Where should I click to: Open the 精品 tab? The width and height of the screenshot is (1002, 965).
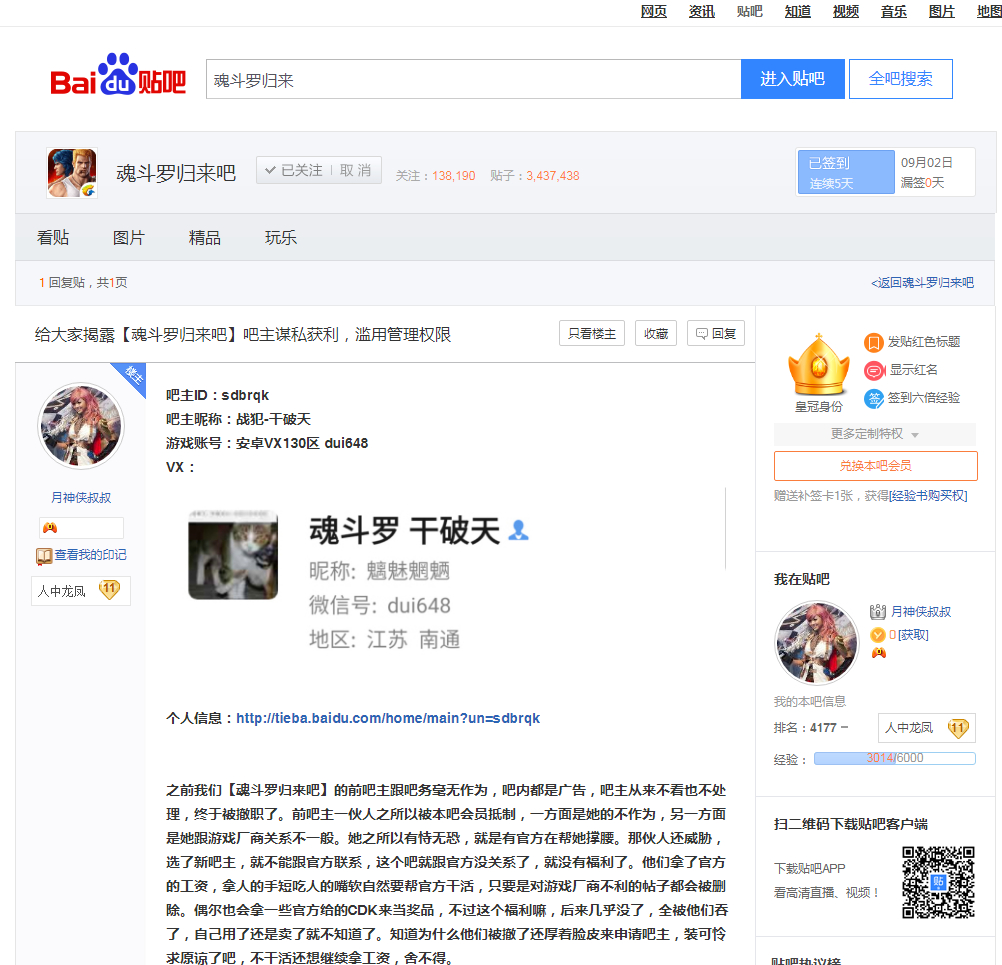[x=204, y=238]
